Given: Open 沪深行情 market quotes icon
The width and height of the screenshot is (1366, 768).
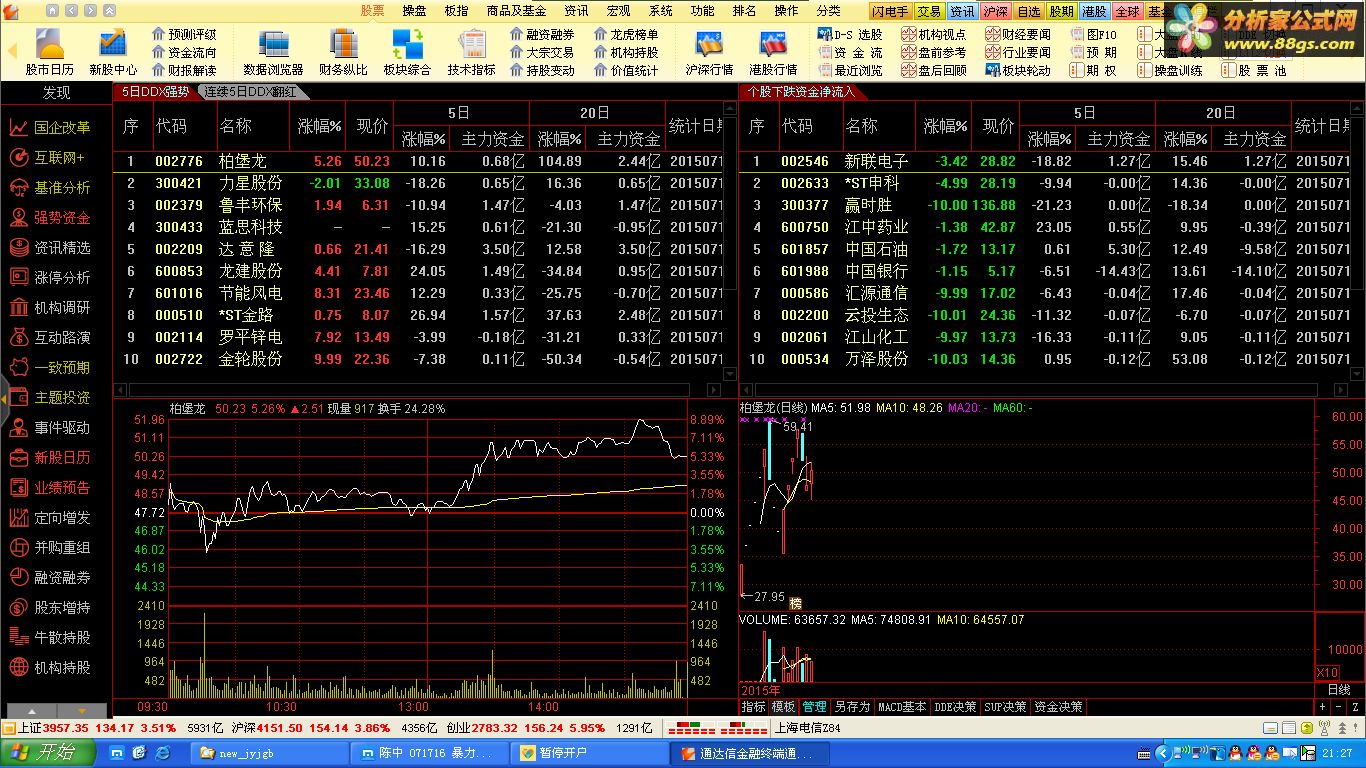Looking at the screenshot, I should click(709, 52).
